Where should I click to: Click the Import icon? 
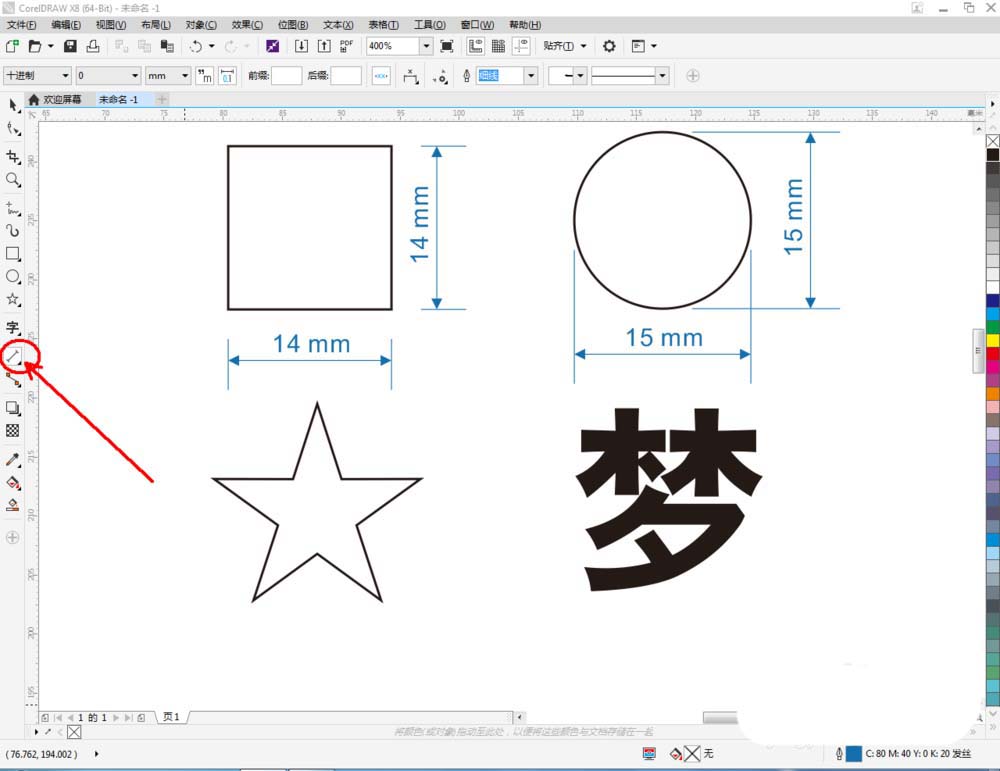301,46
